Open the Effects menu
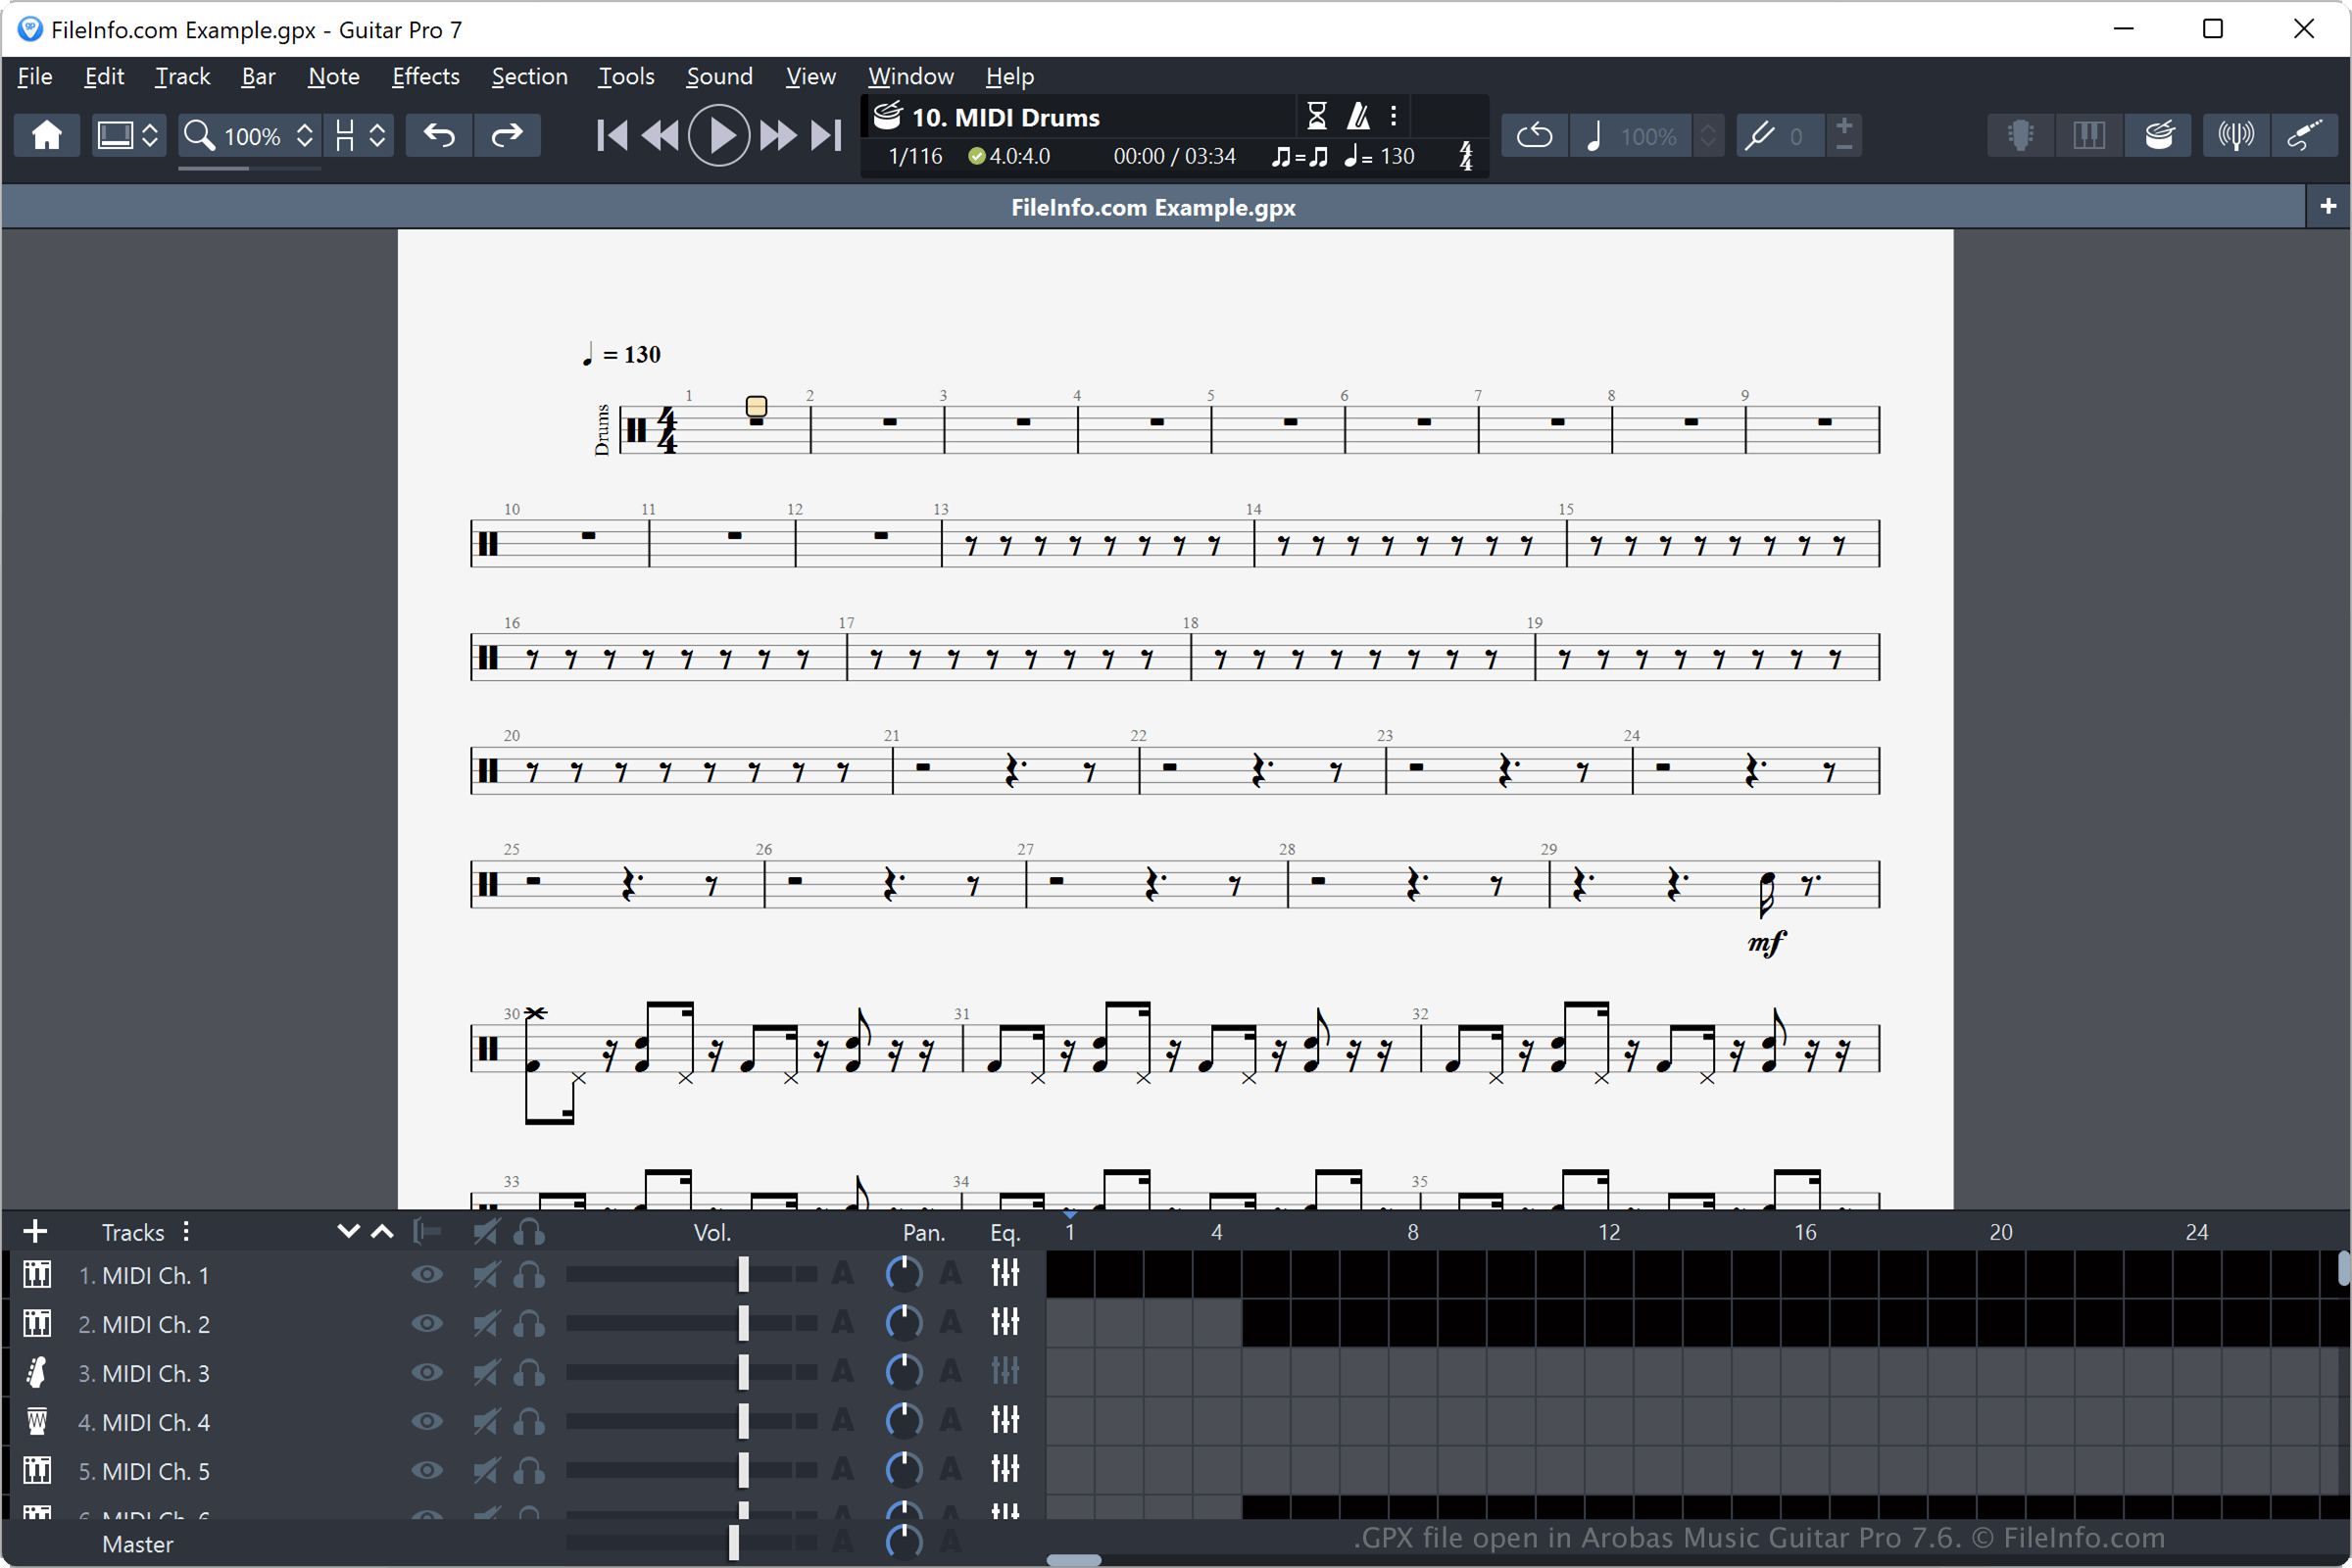Image resolution: width=2352 pixels, height=1568 pixels. pos(425,76)
